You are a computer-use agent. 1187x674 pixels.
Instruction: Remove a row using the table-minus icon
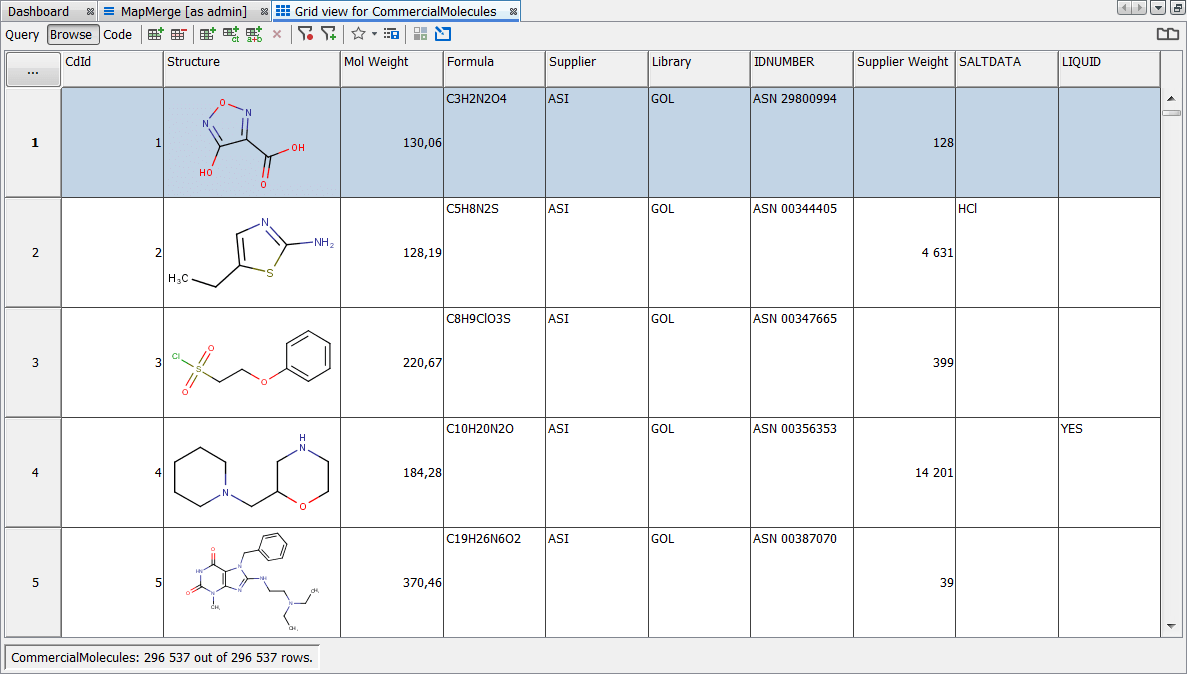(x=177, y=34)
